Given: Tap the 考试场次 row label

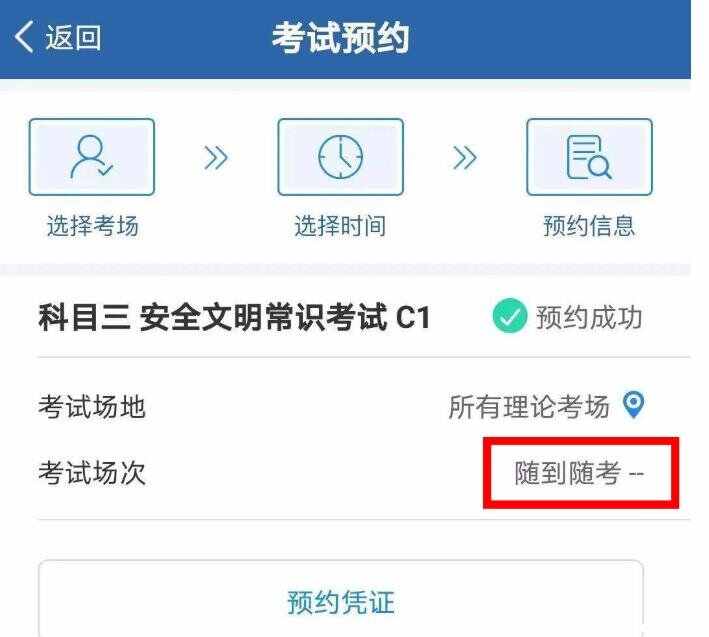Looking at the screenshot, I should coord(92,473).
